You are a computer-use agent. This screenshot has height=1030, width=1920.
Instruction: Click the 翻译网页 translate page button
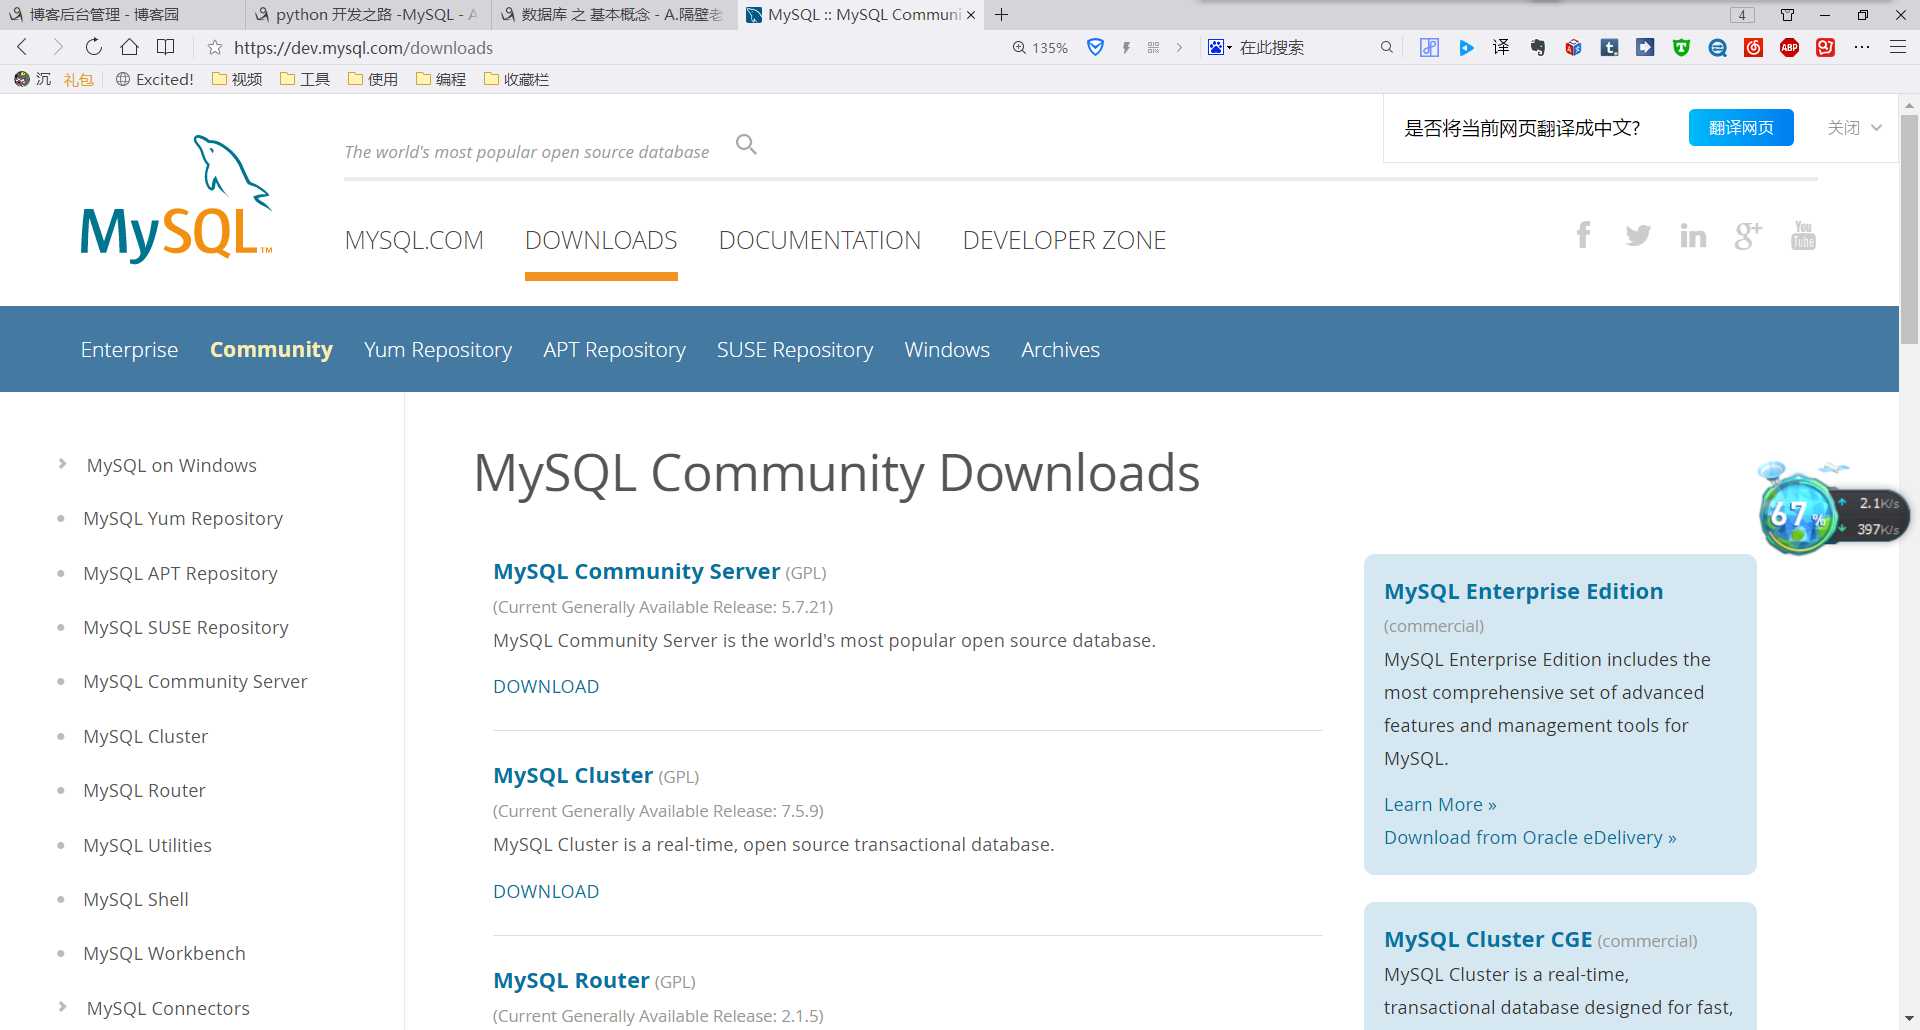1740,127
